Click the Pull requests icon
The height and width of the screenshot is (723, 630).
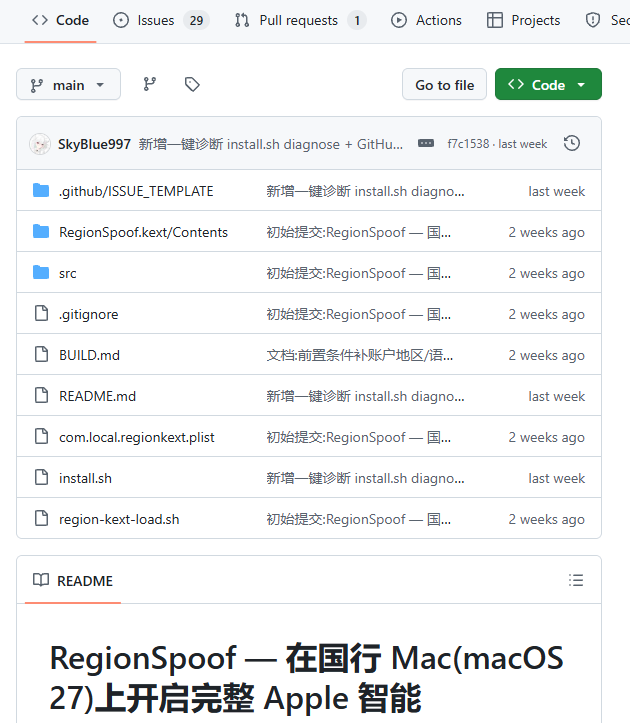242,20
